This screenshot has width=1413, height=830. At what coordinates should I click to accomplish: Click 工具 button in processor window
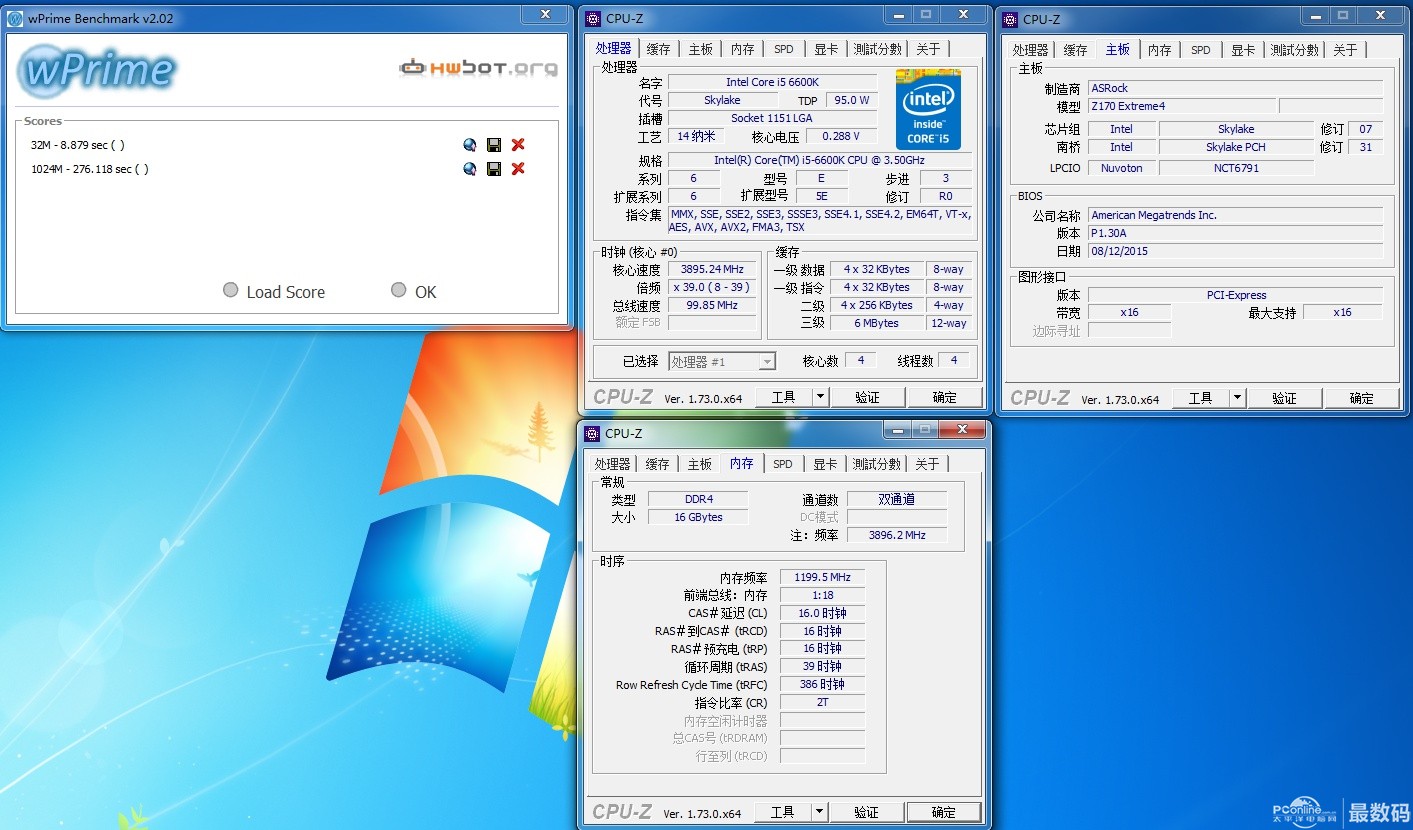point(783,397)
